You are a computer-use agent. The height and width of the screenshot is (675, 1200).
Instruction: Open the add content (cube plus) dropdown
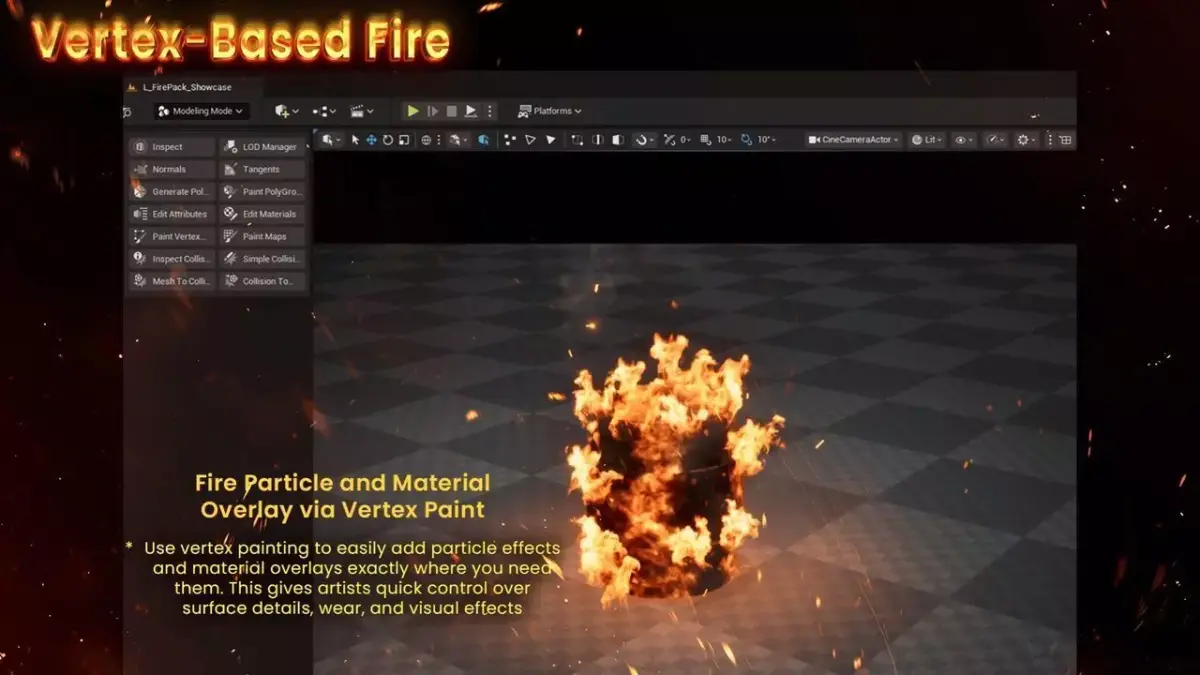(286, 111)
